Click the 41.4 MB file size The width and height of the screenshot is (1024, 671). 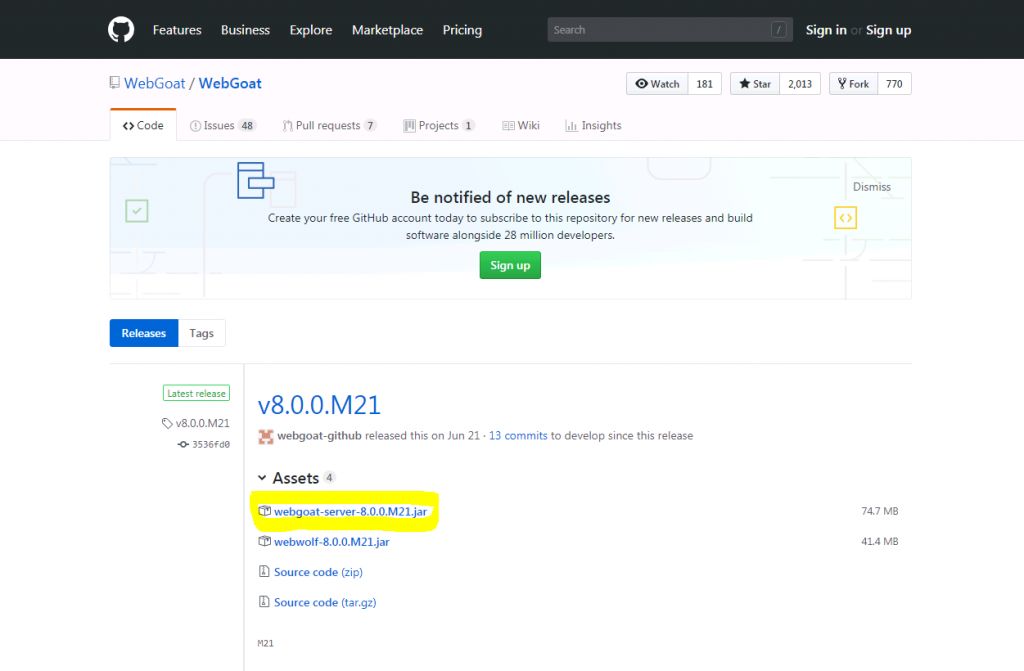[880, 541]
